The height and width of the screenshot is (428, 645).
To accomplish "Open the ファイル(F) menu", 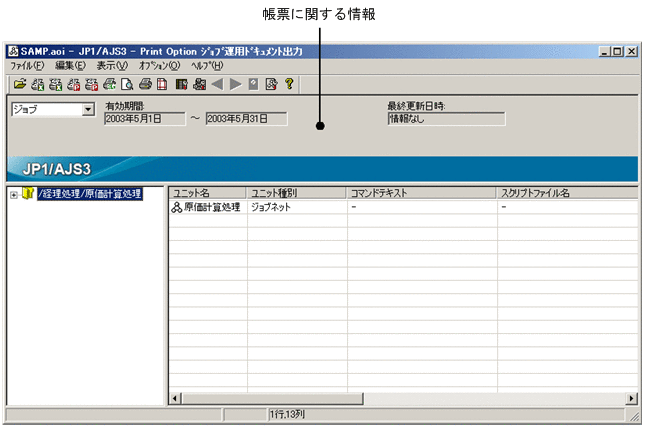I will pyautogui.click(x=27, y=65).
